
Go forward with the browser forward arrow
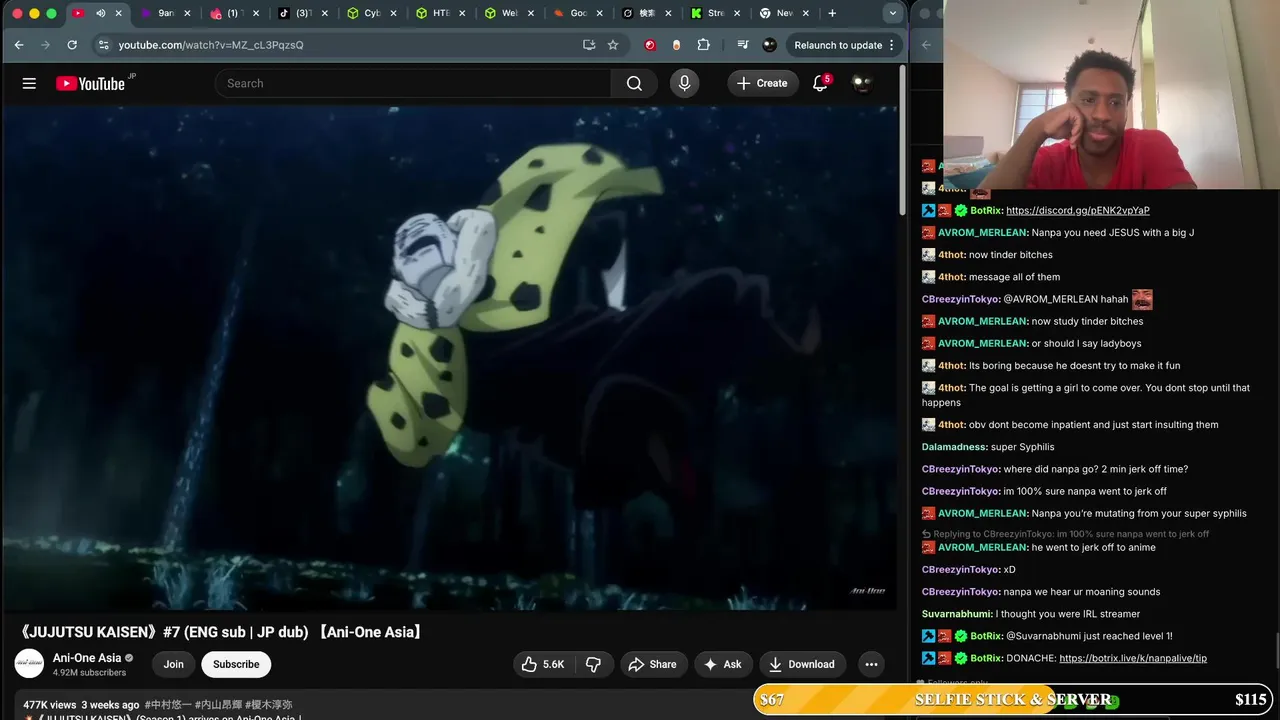click(45, 45)
